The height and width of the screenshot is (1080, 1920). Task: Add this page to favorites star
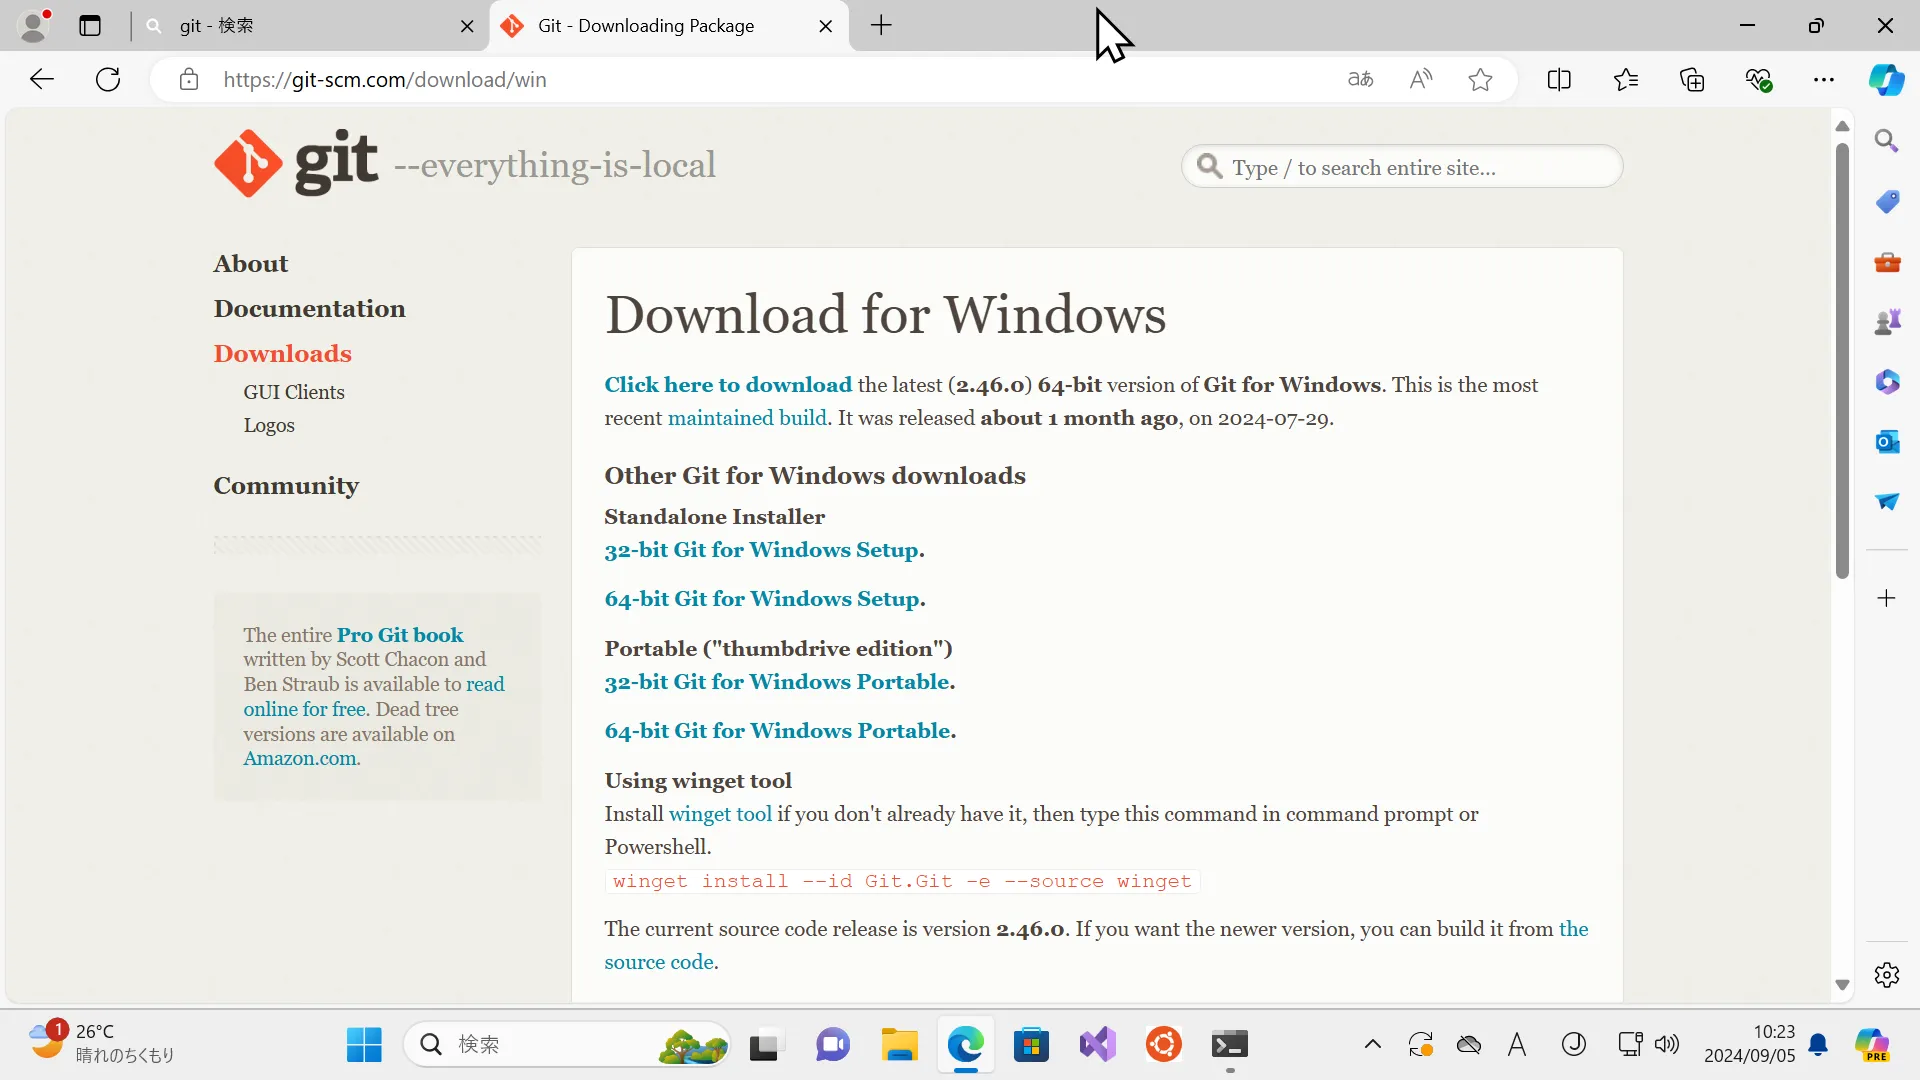1481,80
